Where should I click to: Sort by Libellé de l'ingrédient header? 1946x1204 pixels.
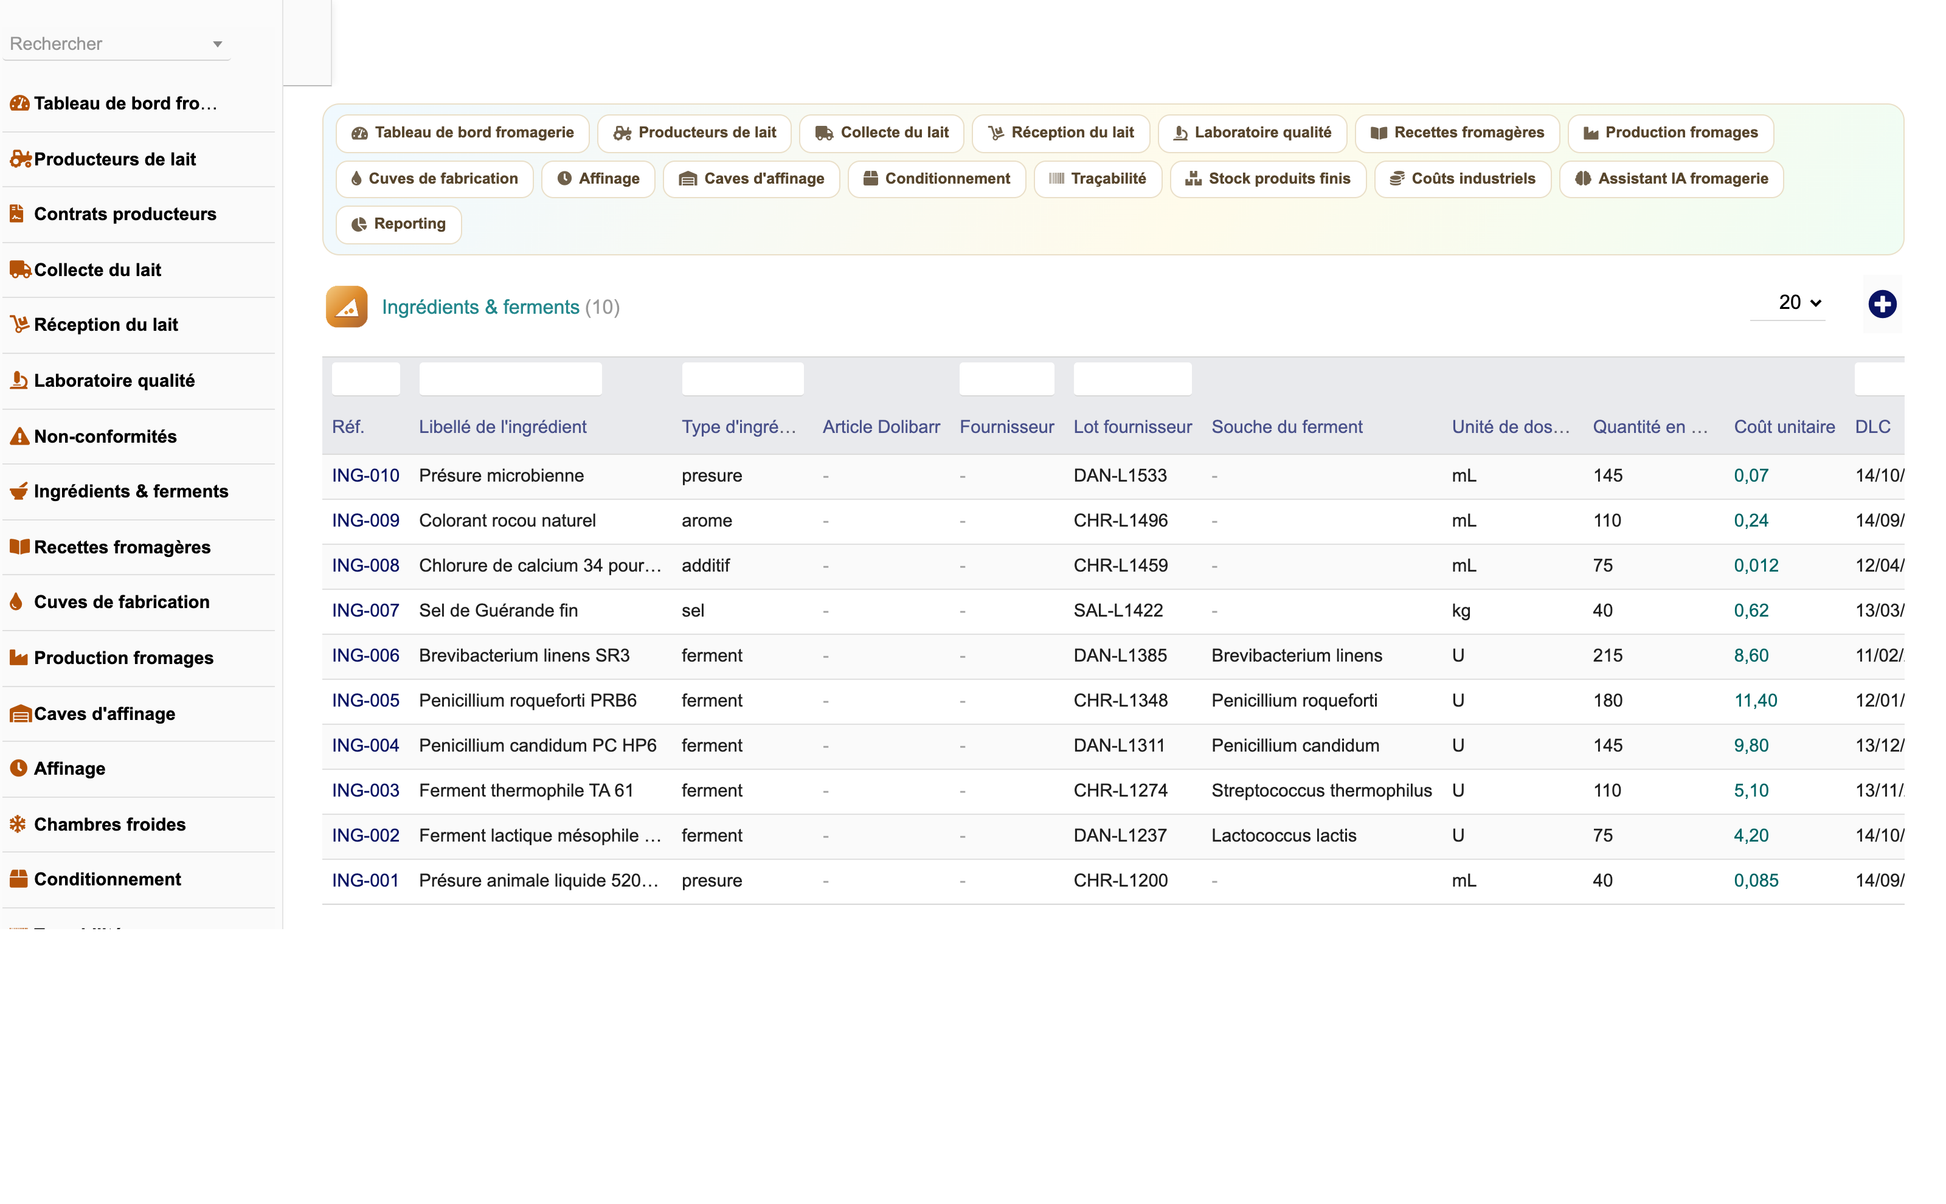coord(502,427)
